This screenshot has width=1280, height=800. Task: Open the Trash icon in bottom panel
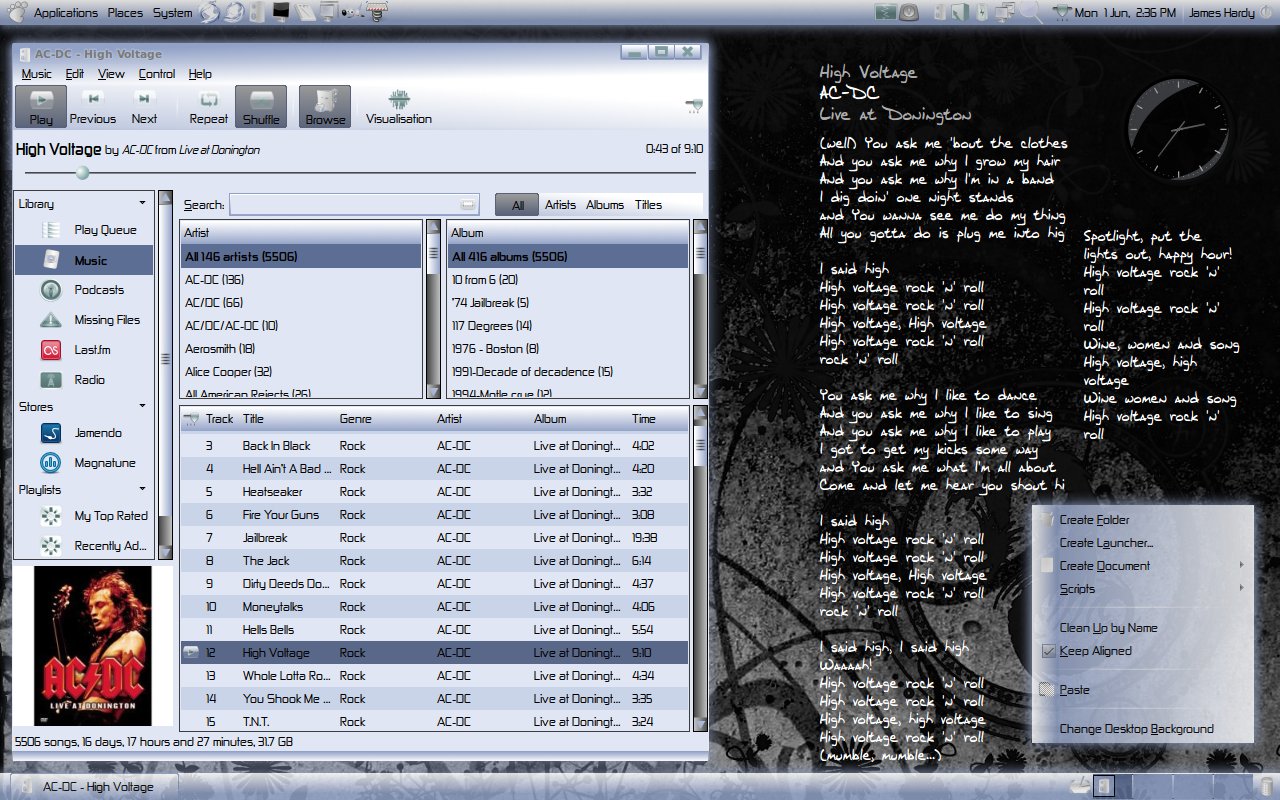(1266, 786)
